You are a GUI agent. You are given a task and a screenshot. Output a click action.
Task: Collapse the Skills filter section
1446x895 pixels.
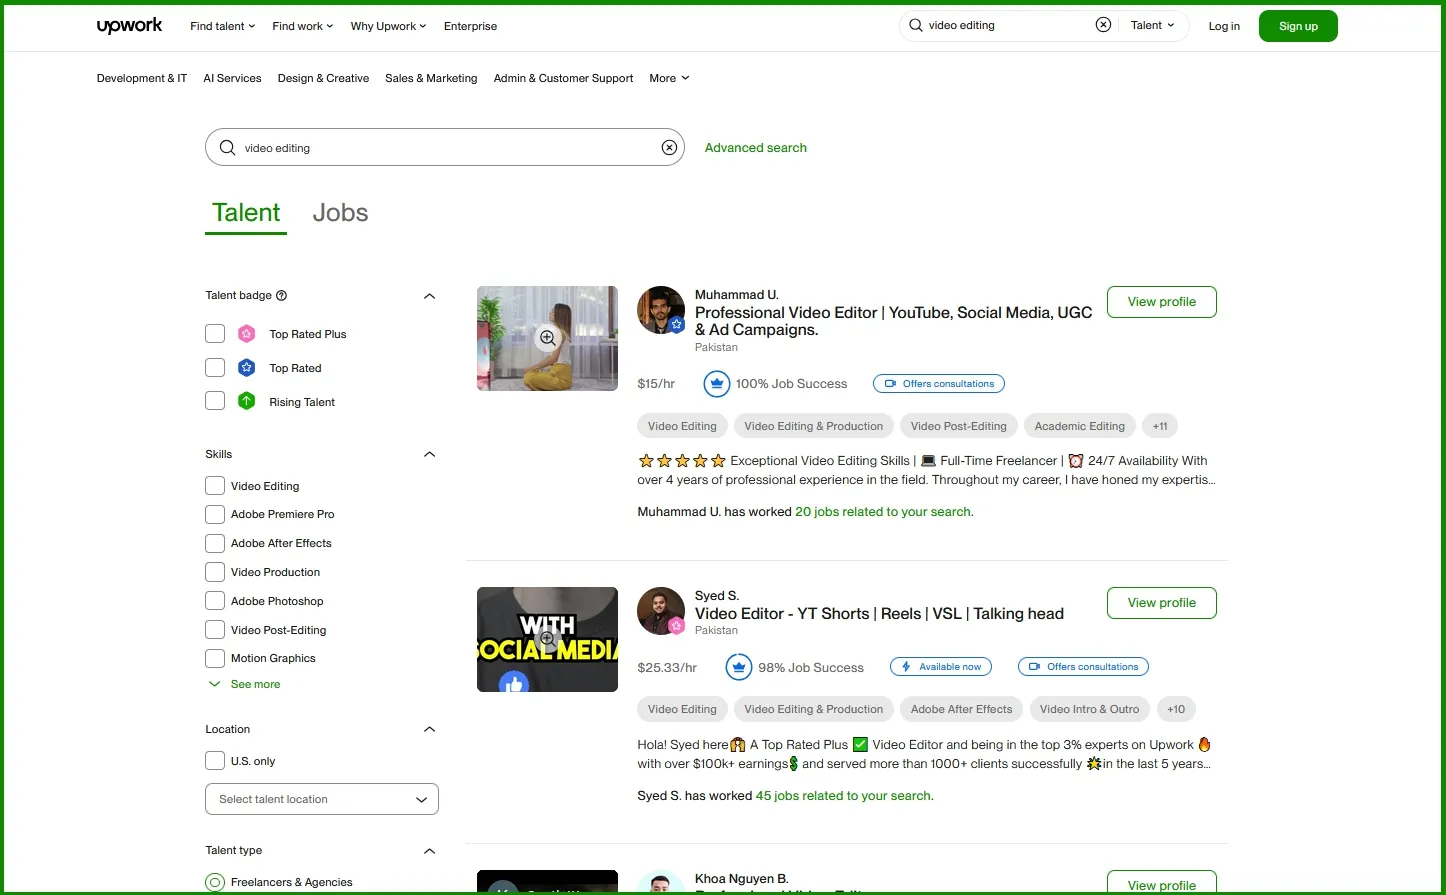pyautogui.click(x=429, y=454)
